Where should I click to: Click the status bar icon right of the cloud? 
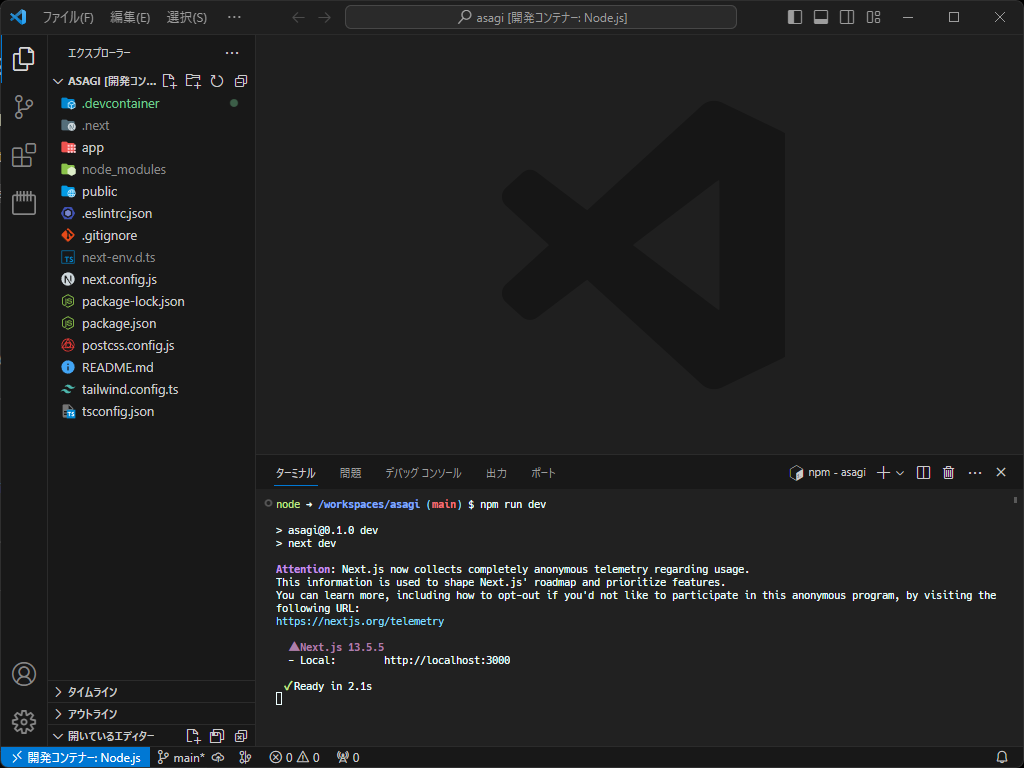245,758
